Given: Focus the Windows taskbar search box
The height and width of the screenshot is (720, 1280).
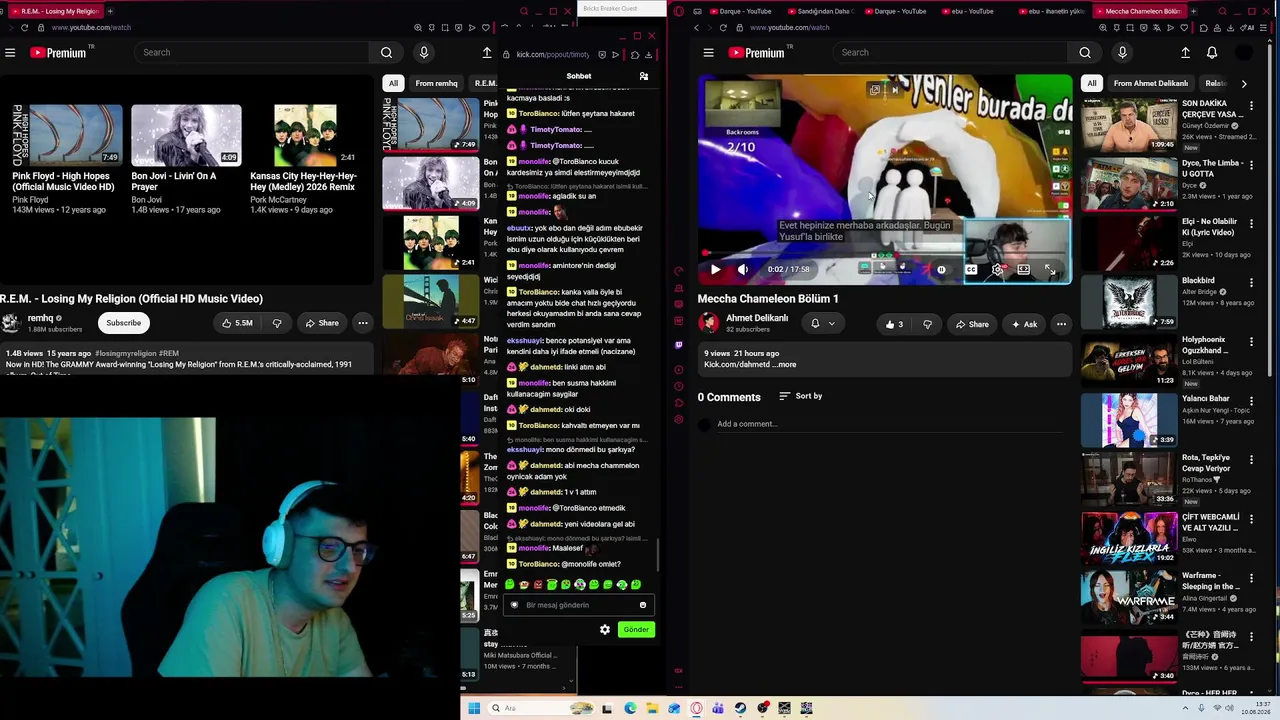Looking at the screenshot, I should pos(540,708).
